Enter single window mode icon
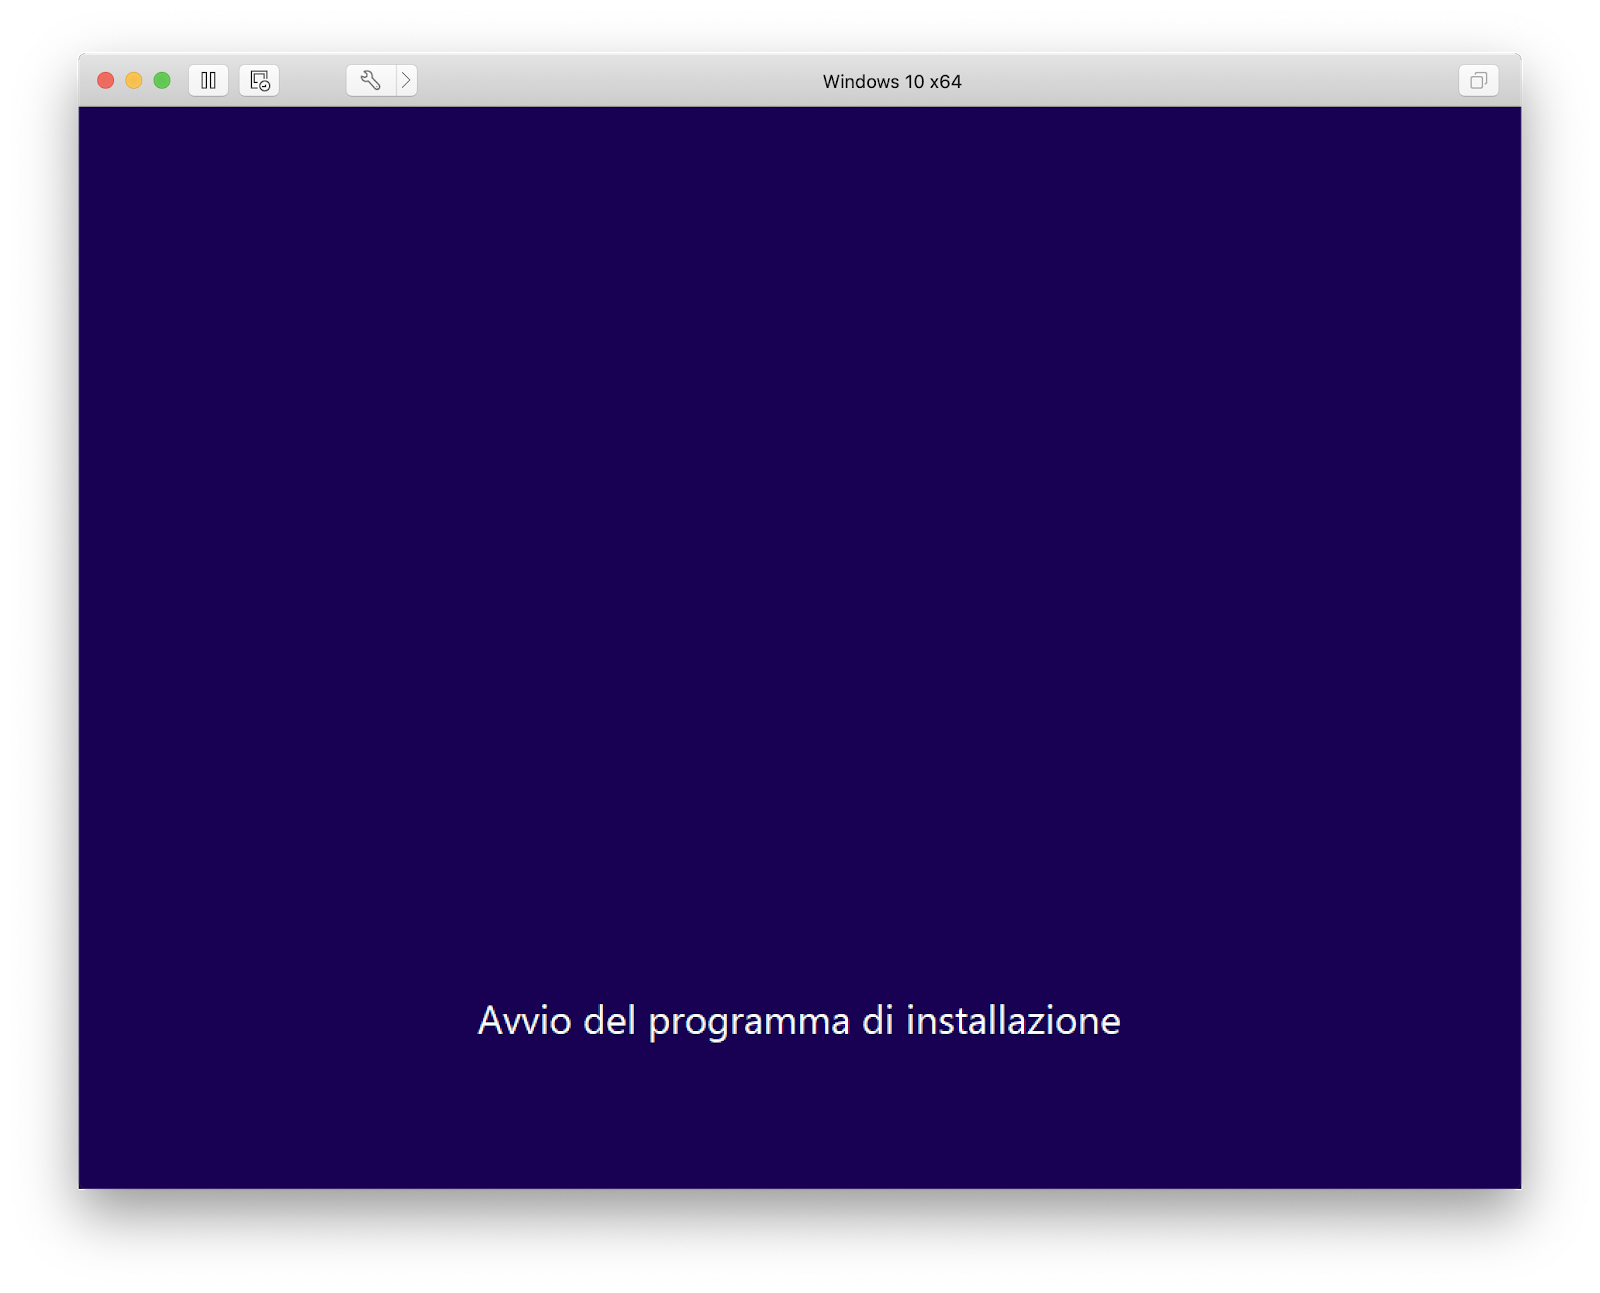 (1478, 80)
